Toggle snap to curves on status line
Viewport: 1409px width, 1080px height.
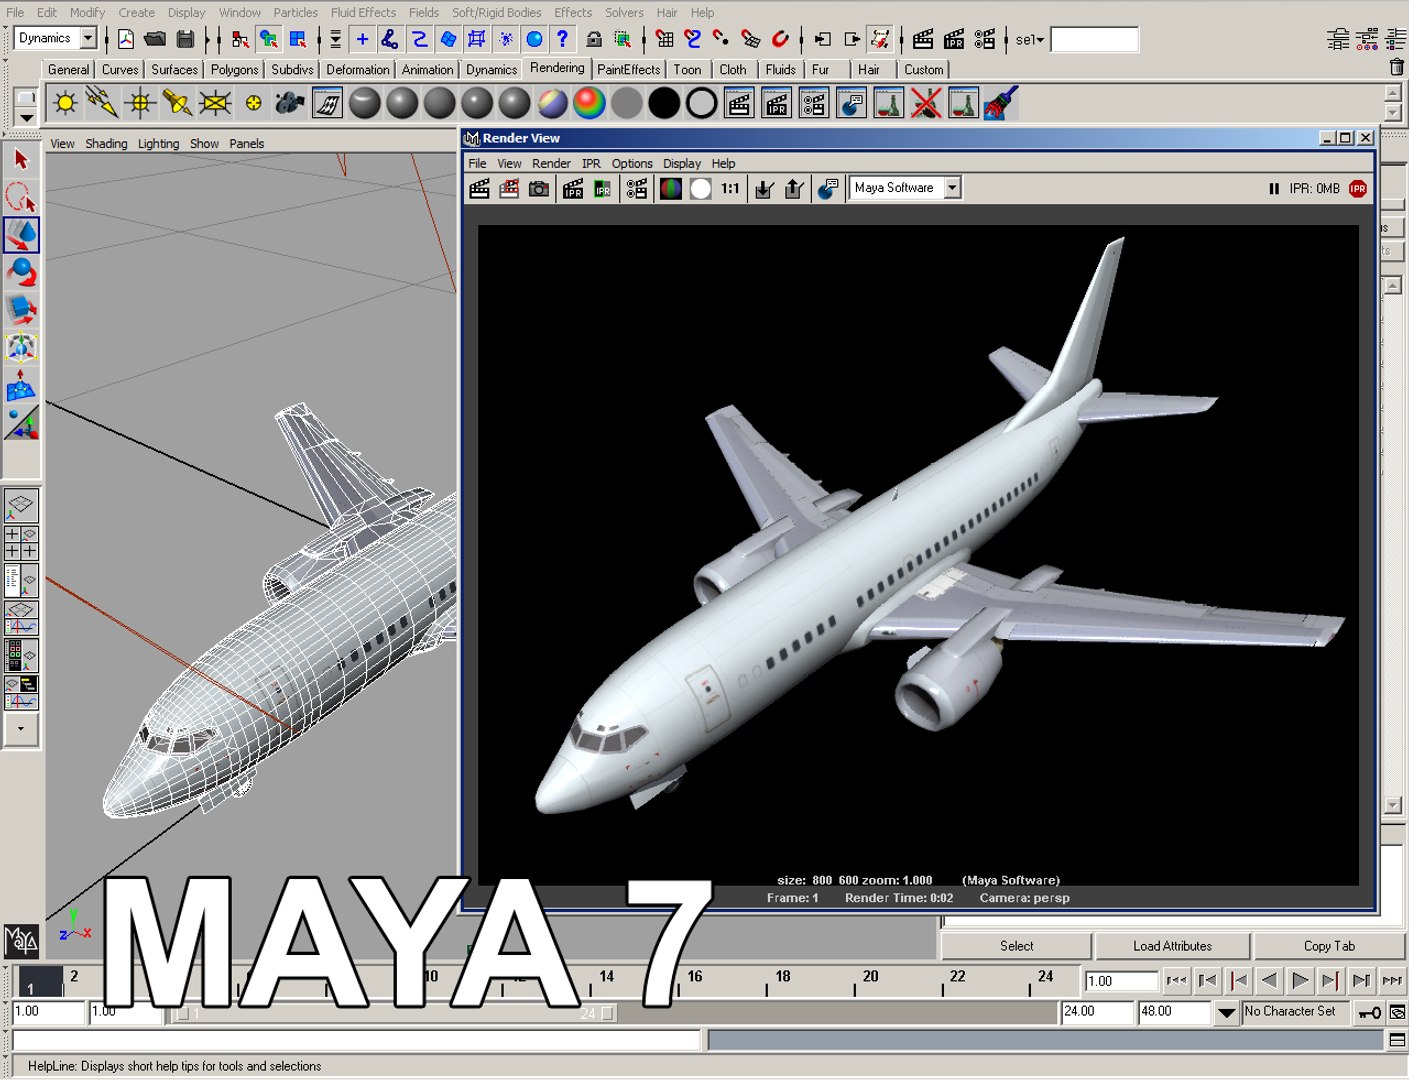pos(693,39)
